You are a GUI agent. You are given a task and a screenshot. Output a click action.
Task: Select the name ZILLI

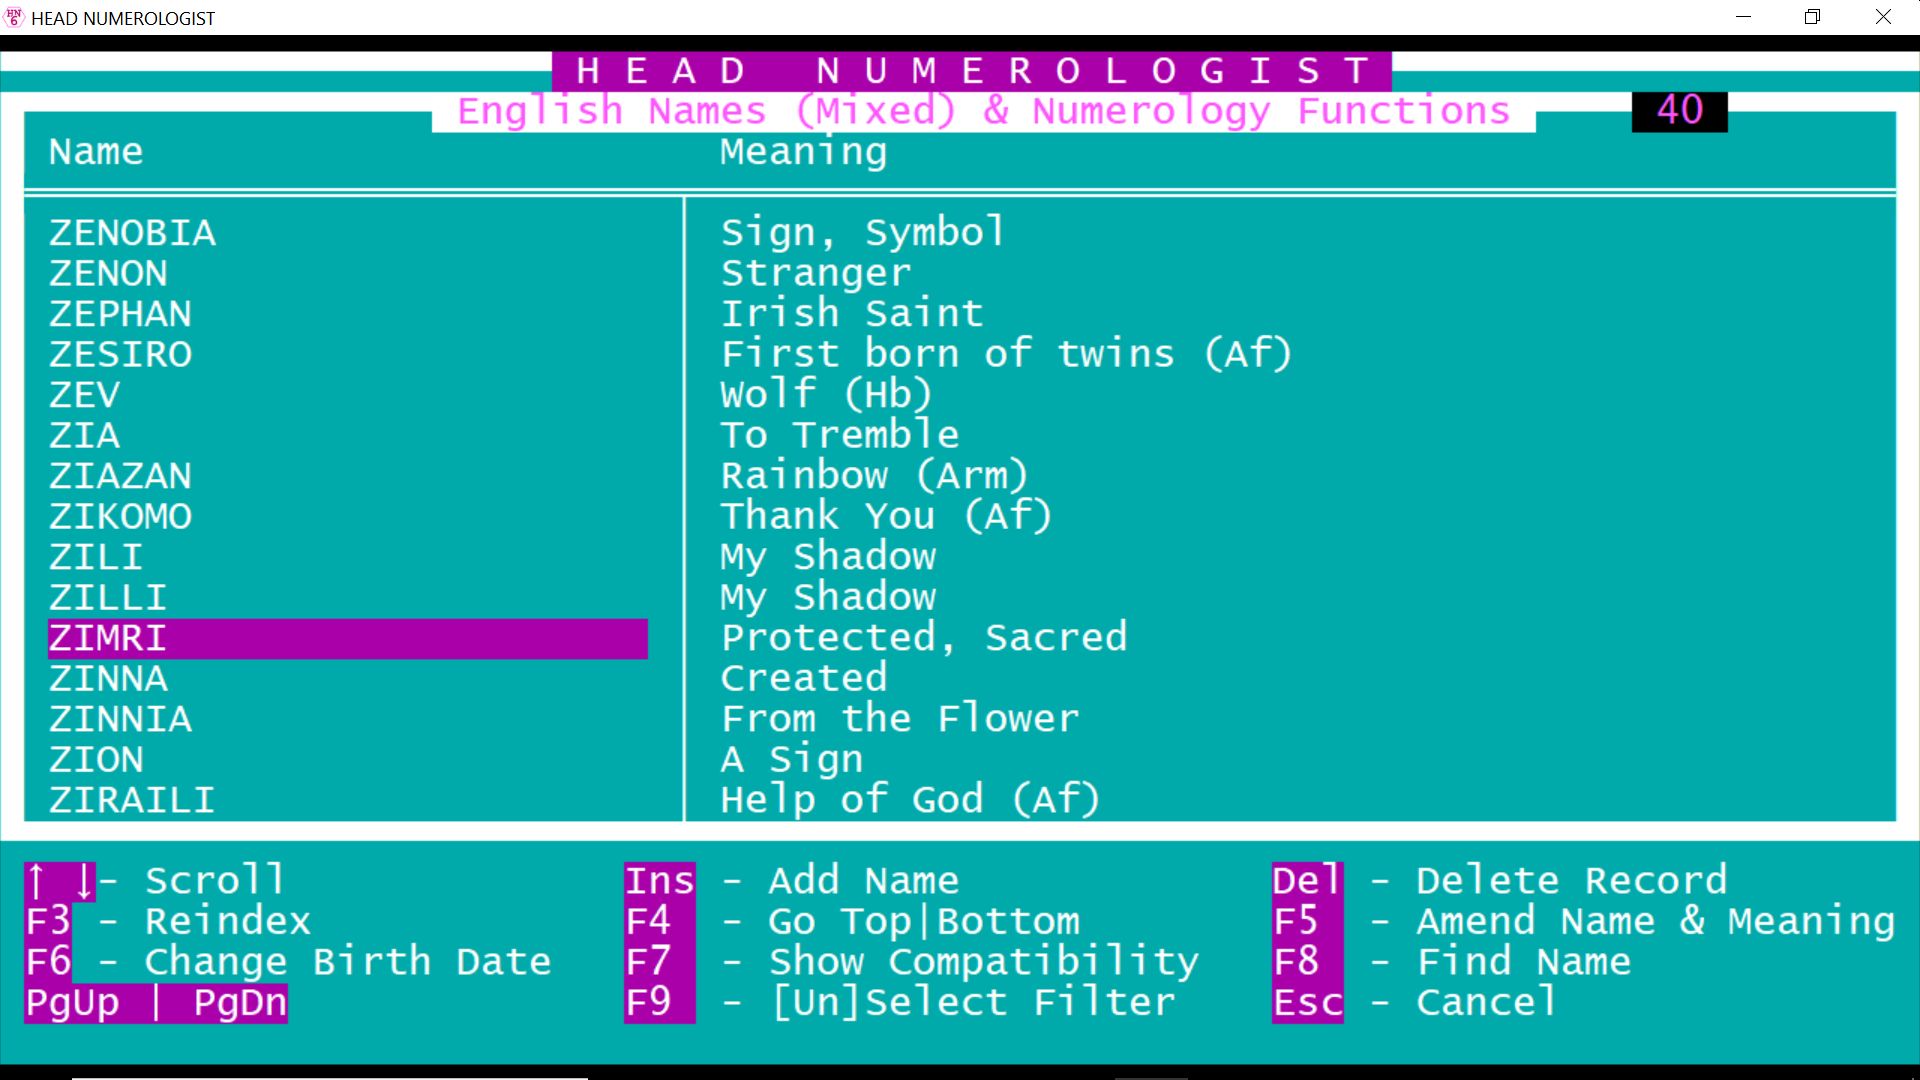[x=108, y=597]
